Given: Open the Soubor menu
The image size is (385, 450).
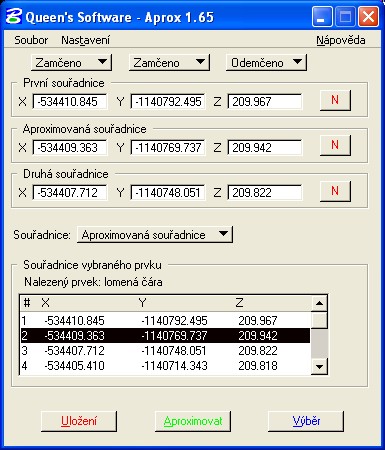Looking at the screenshot, I should pos(31,40).
